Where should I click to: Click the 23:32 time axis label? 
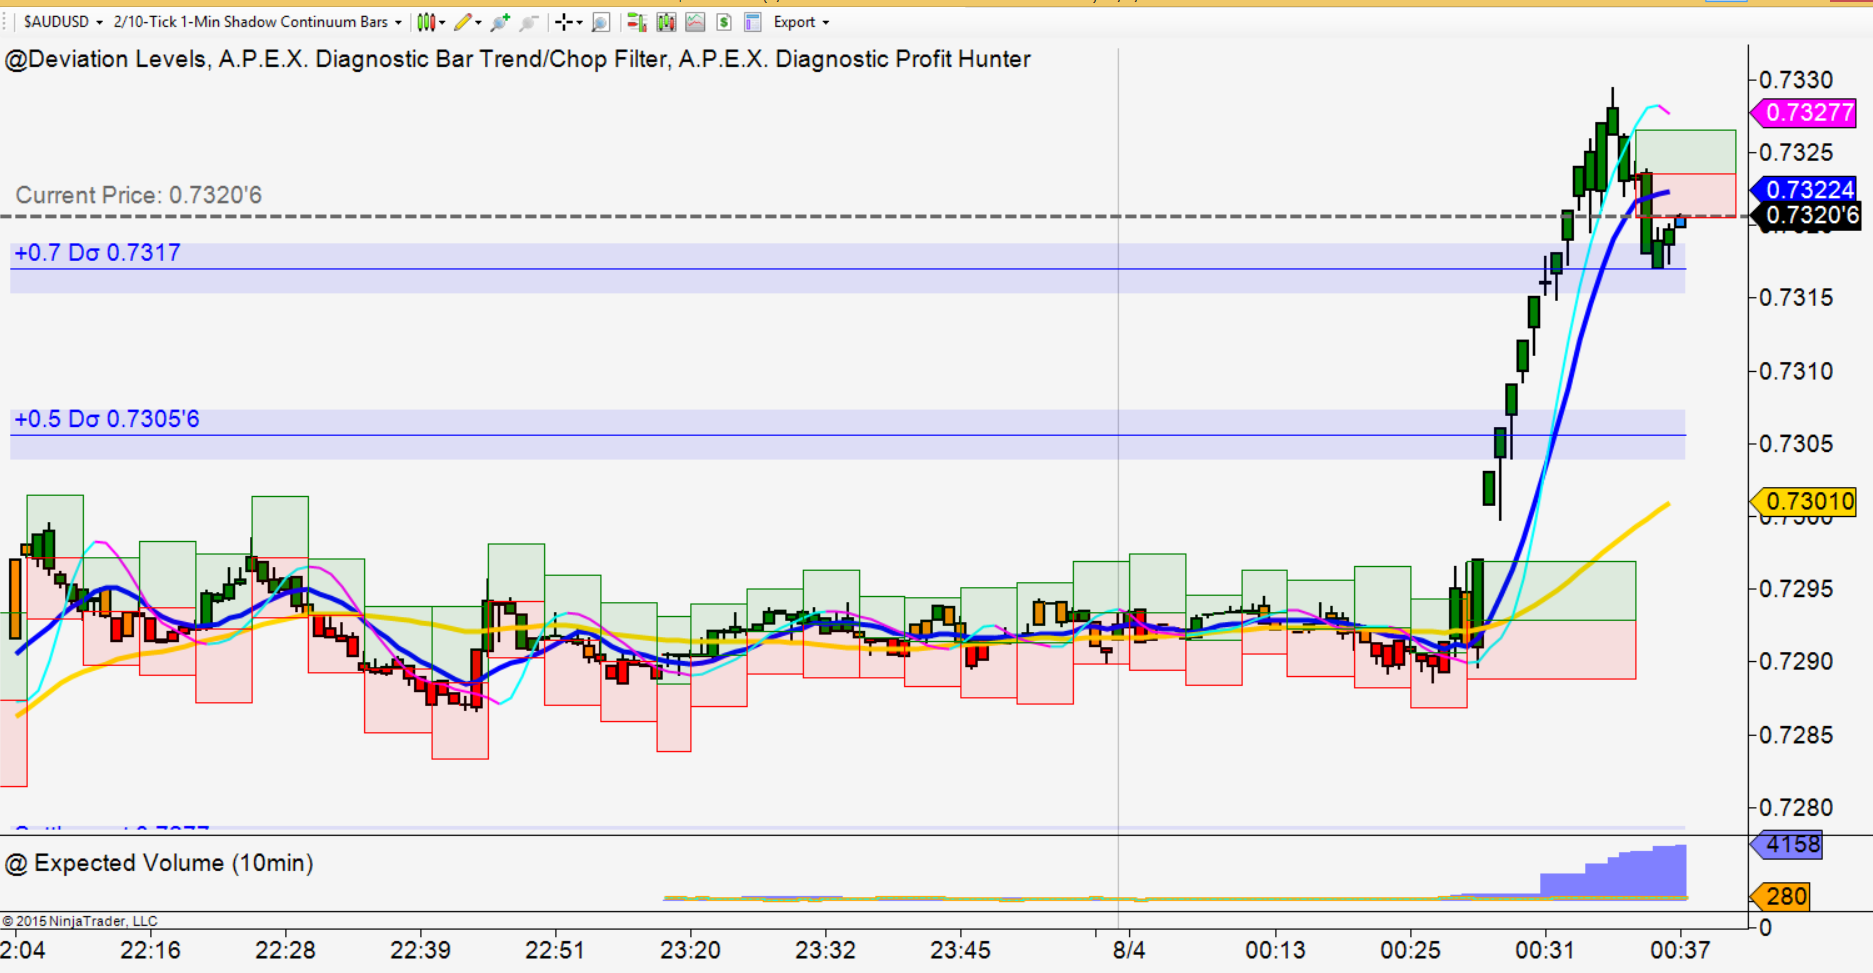[x=826, y=950]
